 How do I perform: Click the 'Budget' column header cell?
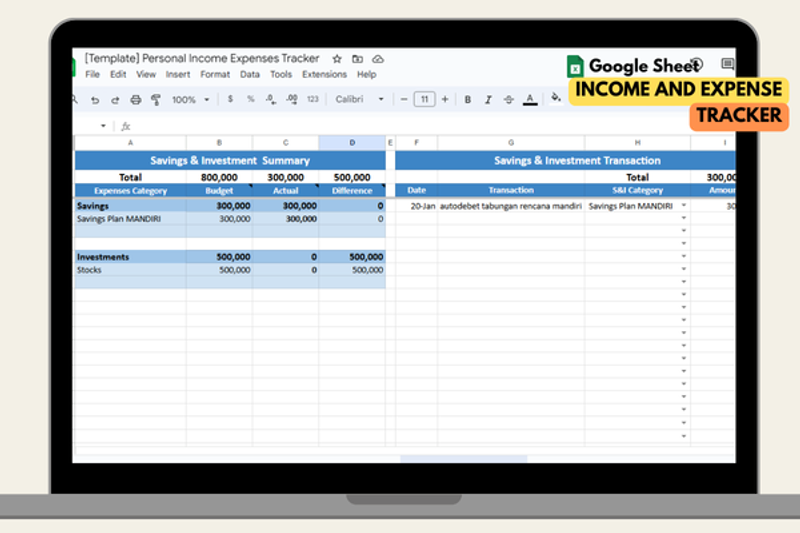[x=219, y=191]
